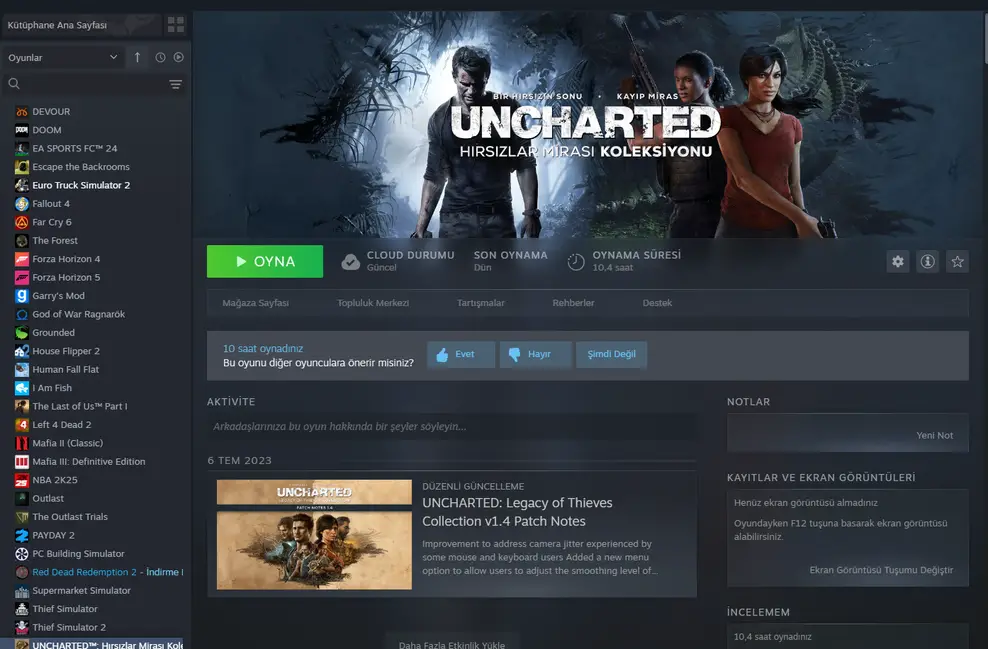988x649 pixels.
Task: Select DOOM in the game list
Action: [x=47, y=130]
